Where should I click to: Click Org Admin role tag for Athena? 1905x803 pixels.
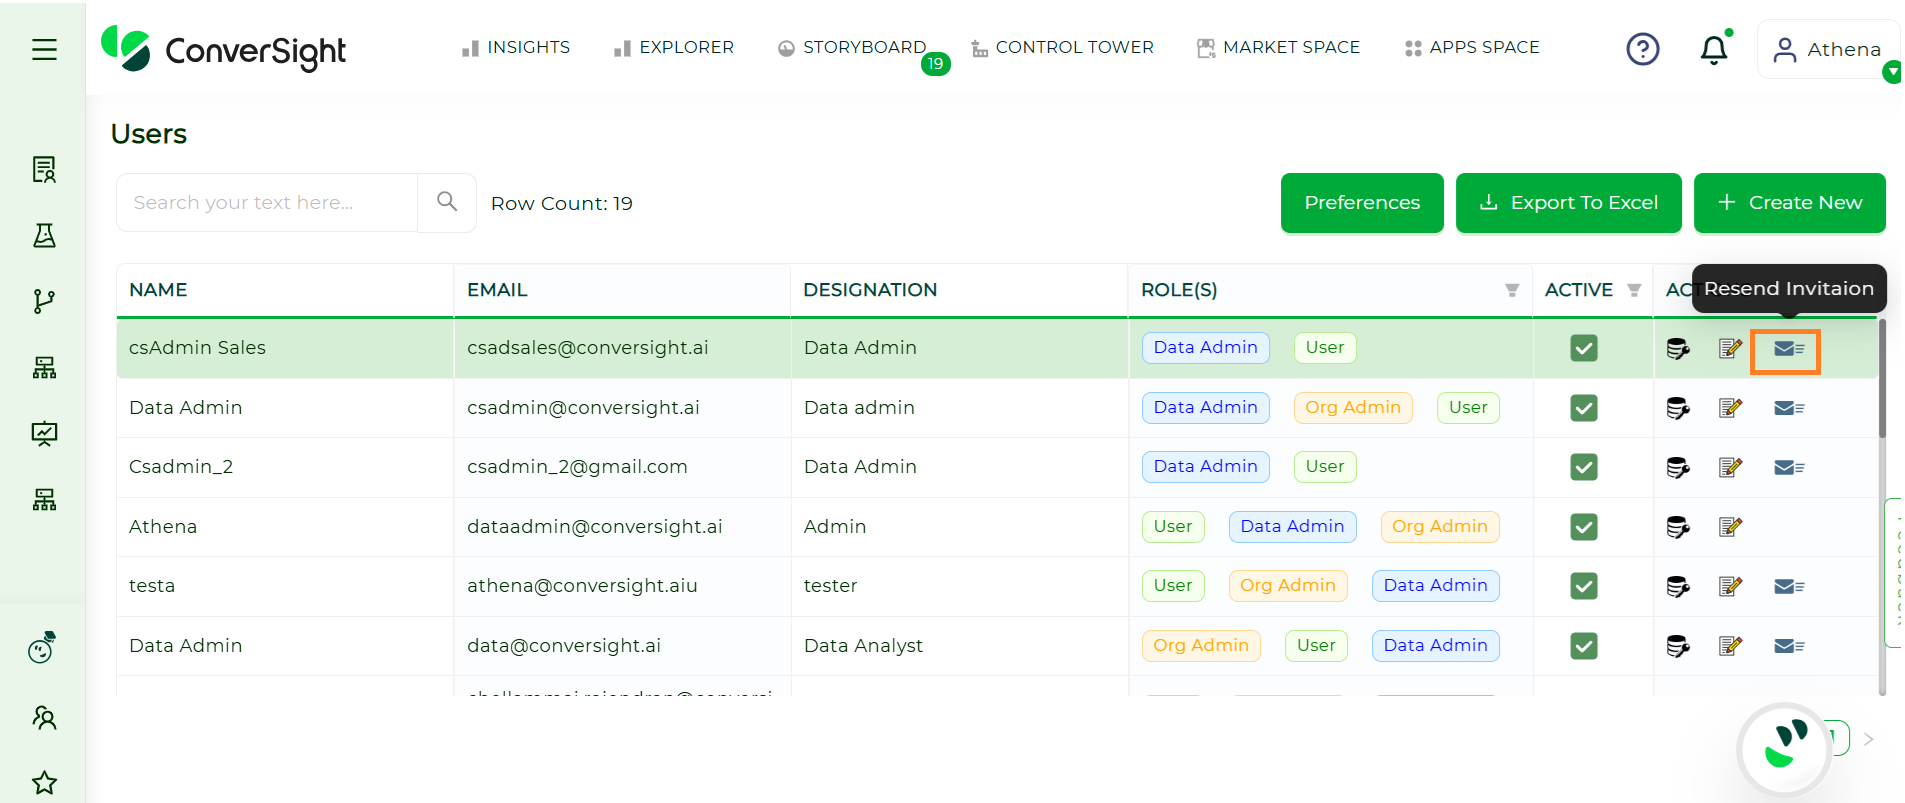click(1439, 527)
